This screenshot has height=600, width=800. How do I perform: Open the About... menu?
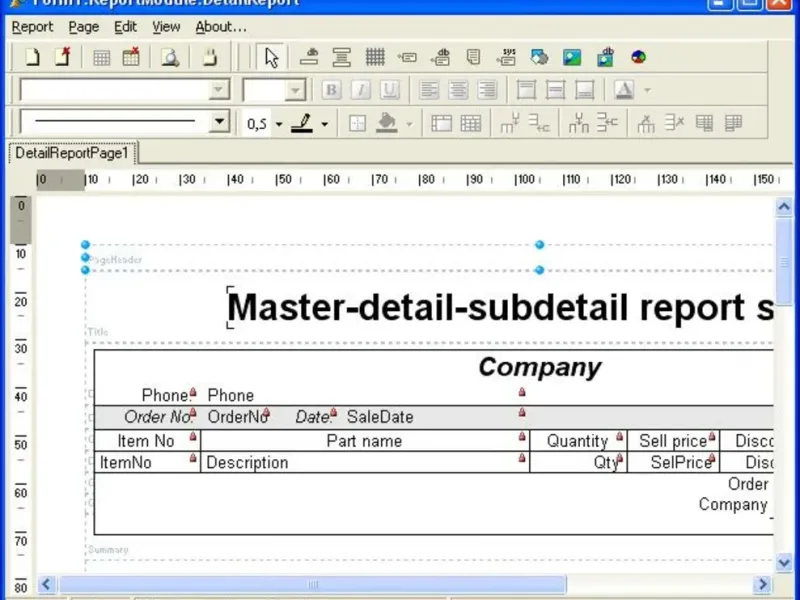220,27
